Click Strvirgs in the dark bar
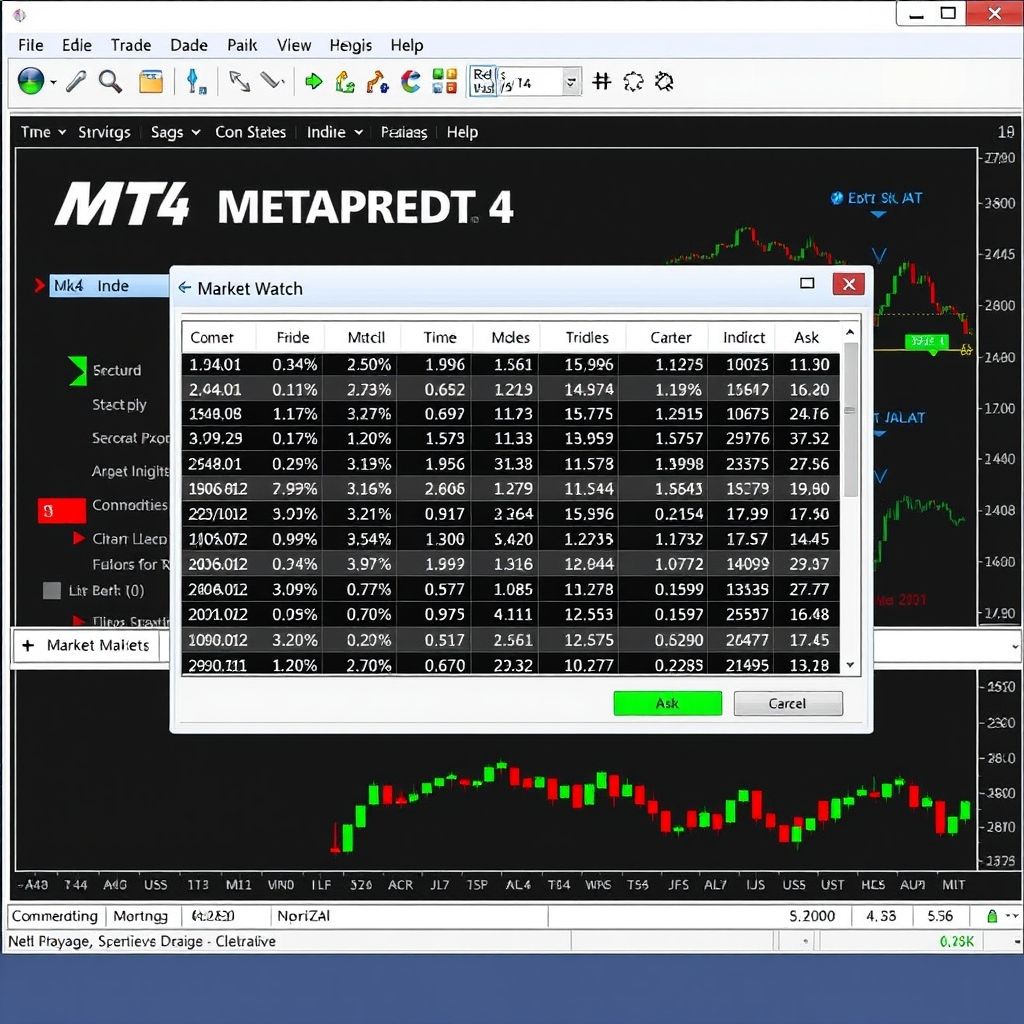The width and height of the screenshot is (1024, 1024). (x=104, y=132)
